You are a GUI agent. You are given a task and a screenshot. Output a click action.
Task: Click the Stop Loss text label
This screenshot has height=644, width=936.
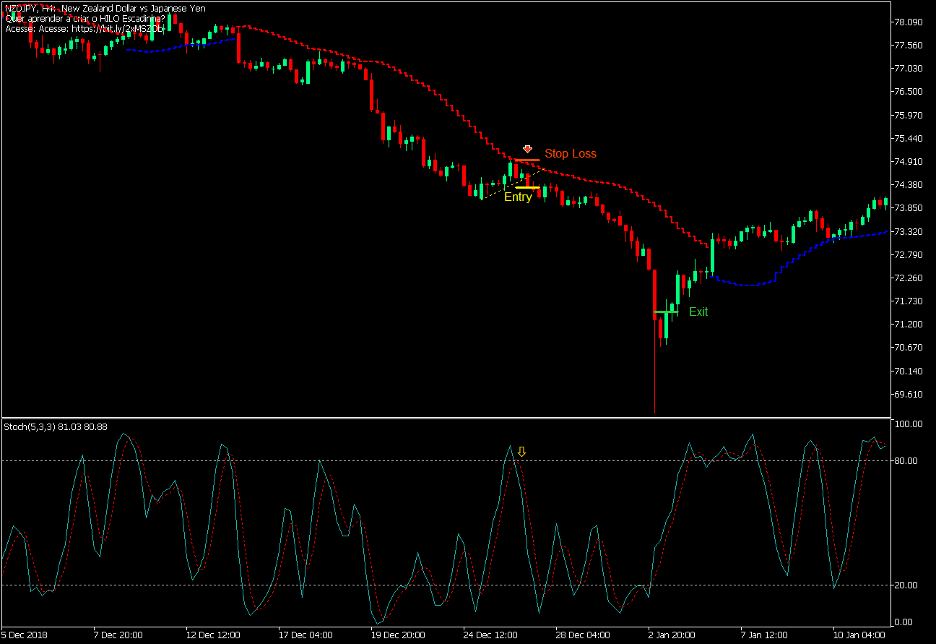click(571, 153)
